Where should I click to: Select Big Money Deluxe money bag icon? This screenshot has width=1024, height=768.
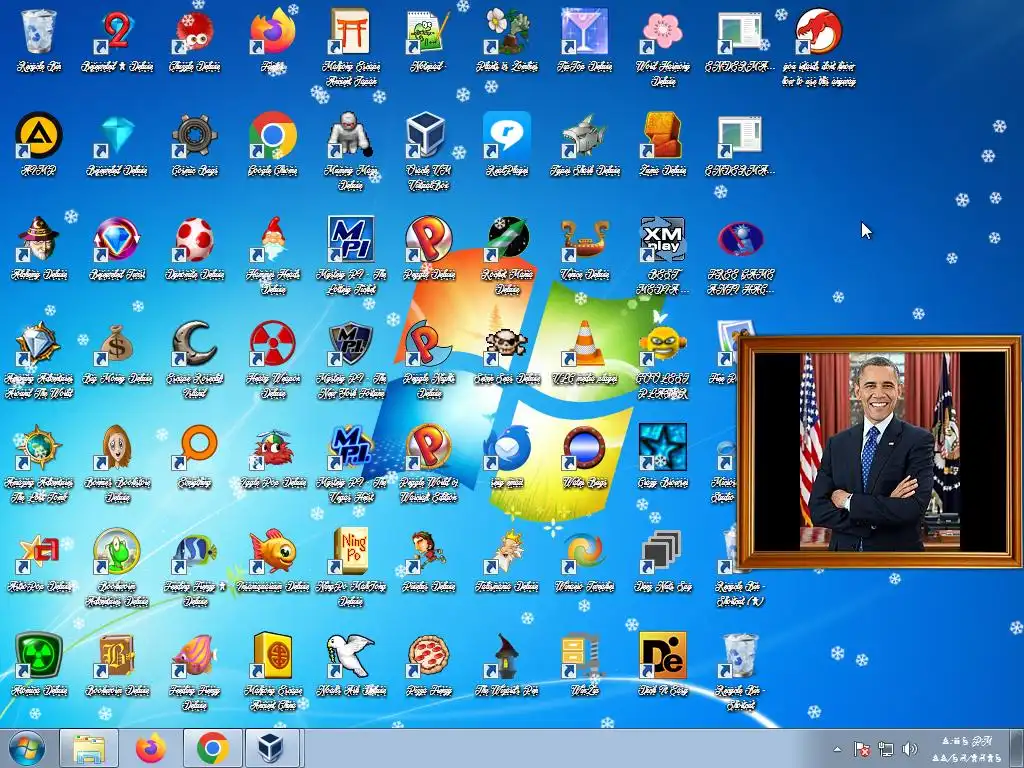[116, 343]
